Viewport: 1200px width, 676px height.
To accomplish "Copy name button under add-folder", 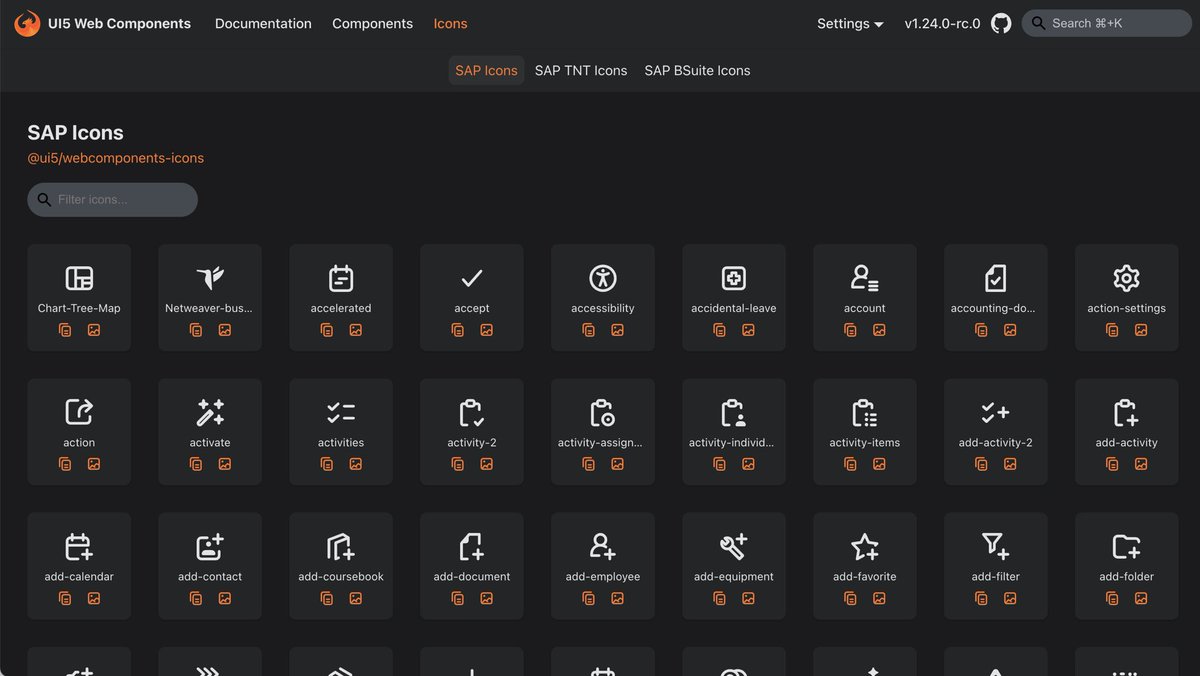I will (1113, 598).
